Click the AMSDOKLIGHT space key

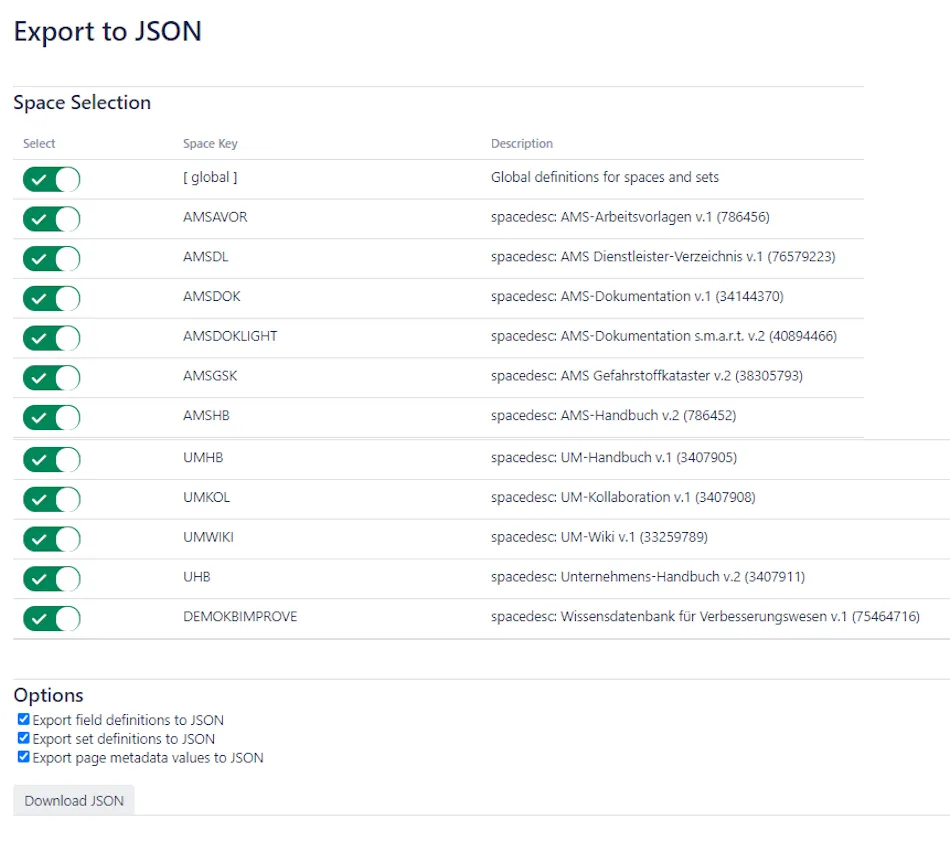(x=230, y=336)
